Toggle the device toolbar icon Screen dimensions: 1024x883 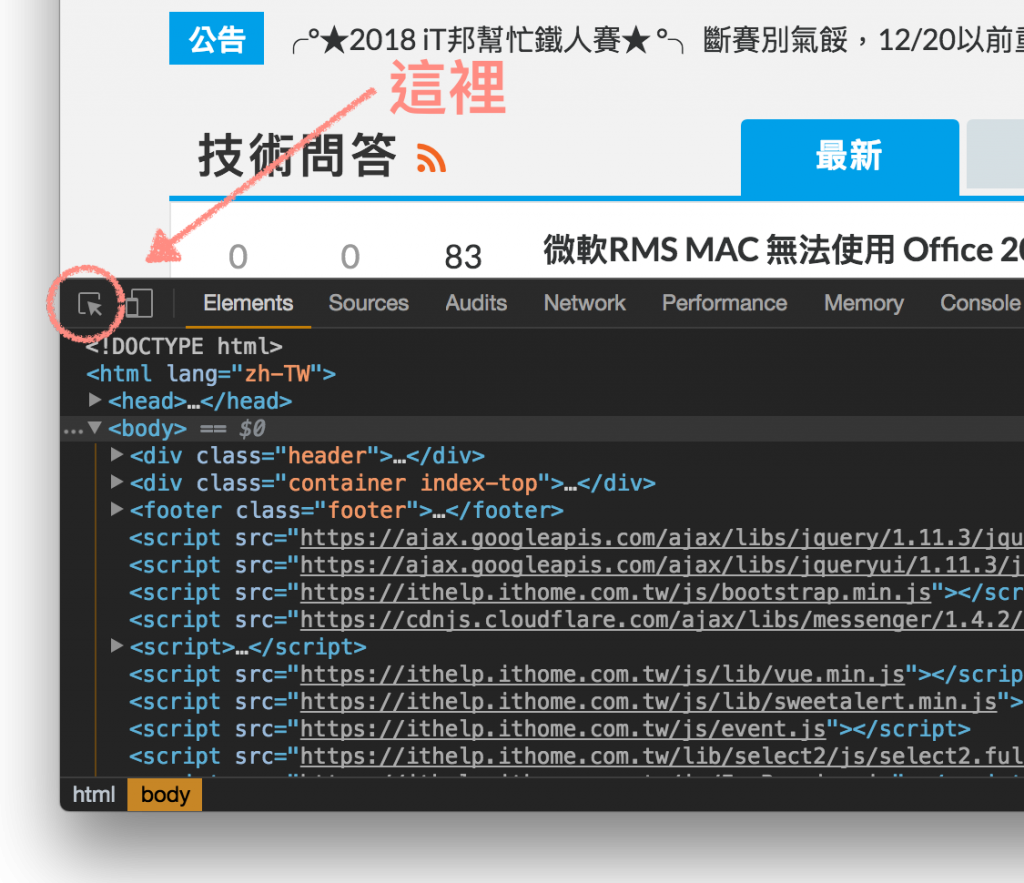click(x=138, y=304)
